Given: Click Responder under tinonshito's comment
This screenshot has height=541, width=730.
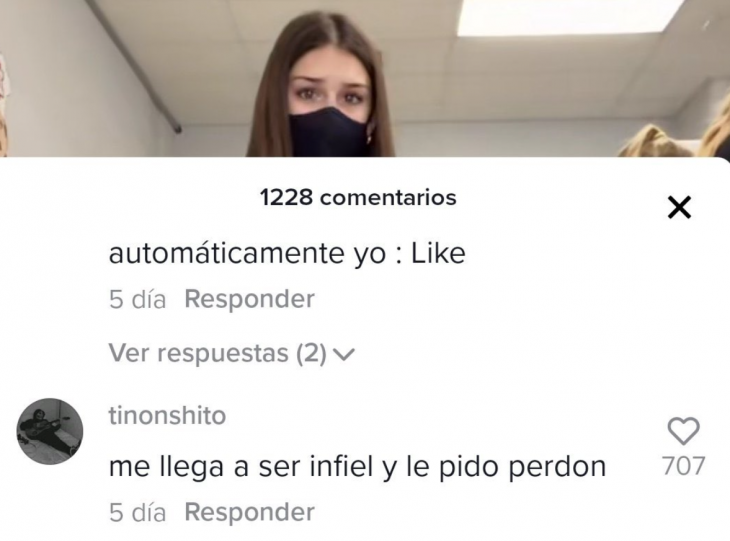Looking at the screenshot, I should (x=250, y=512).
